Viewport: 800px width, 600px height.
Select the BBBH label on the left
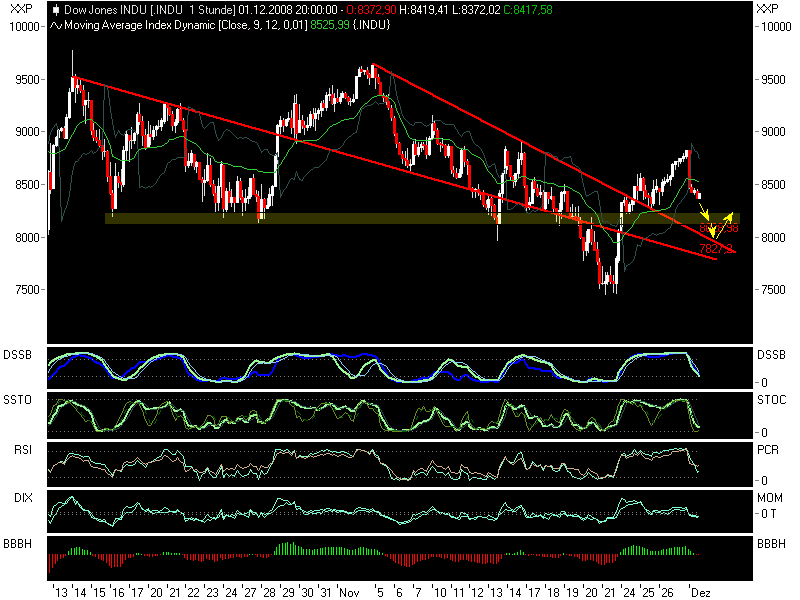[17, 544]
